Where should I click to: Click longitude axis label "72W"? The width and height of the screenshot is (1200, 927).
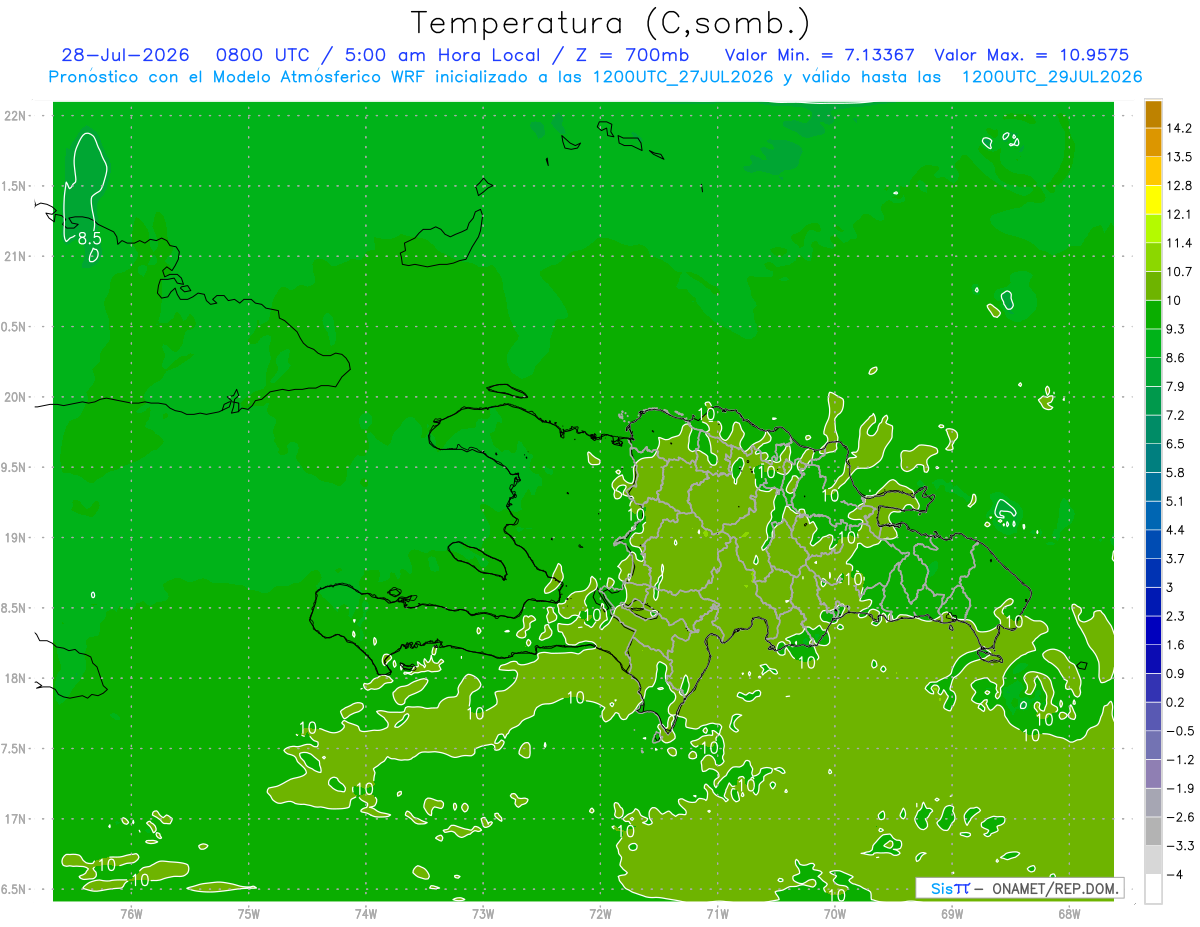600,914
